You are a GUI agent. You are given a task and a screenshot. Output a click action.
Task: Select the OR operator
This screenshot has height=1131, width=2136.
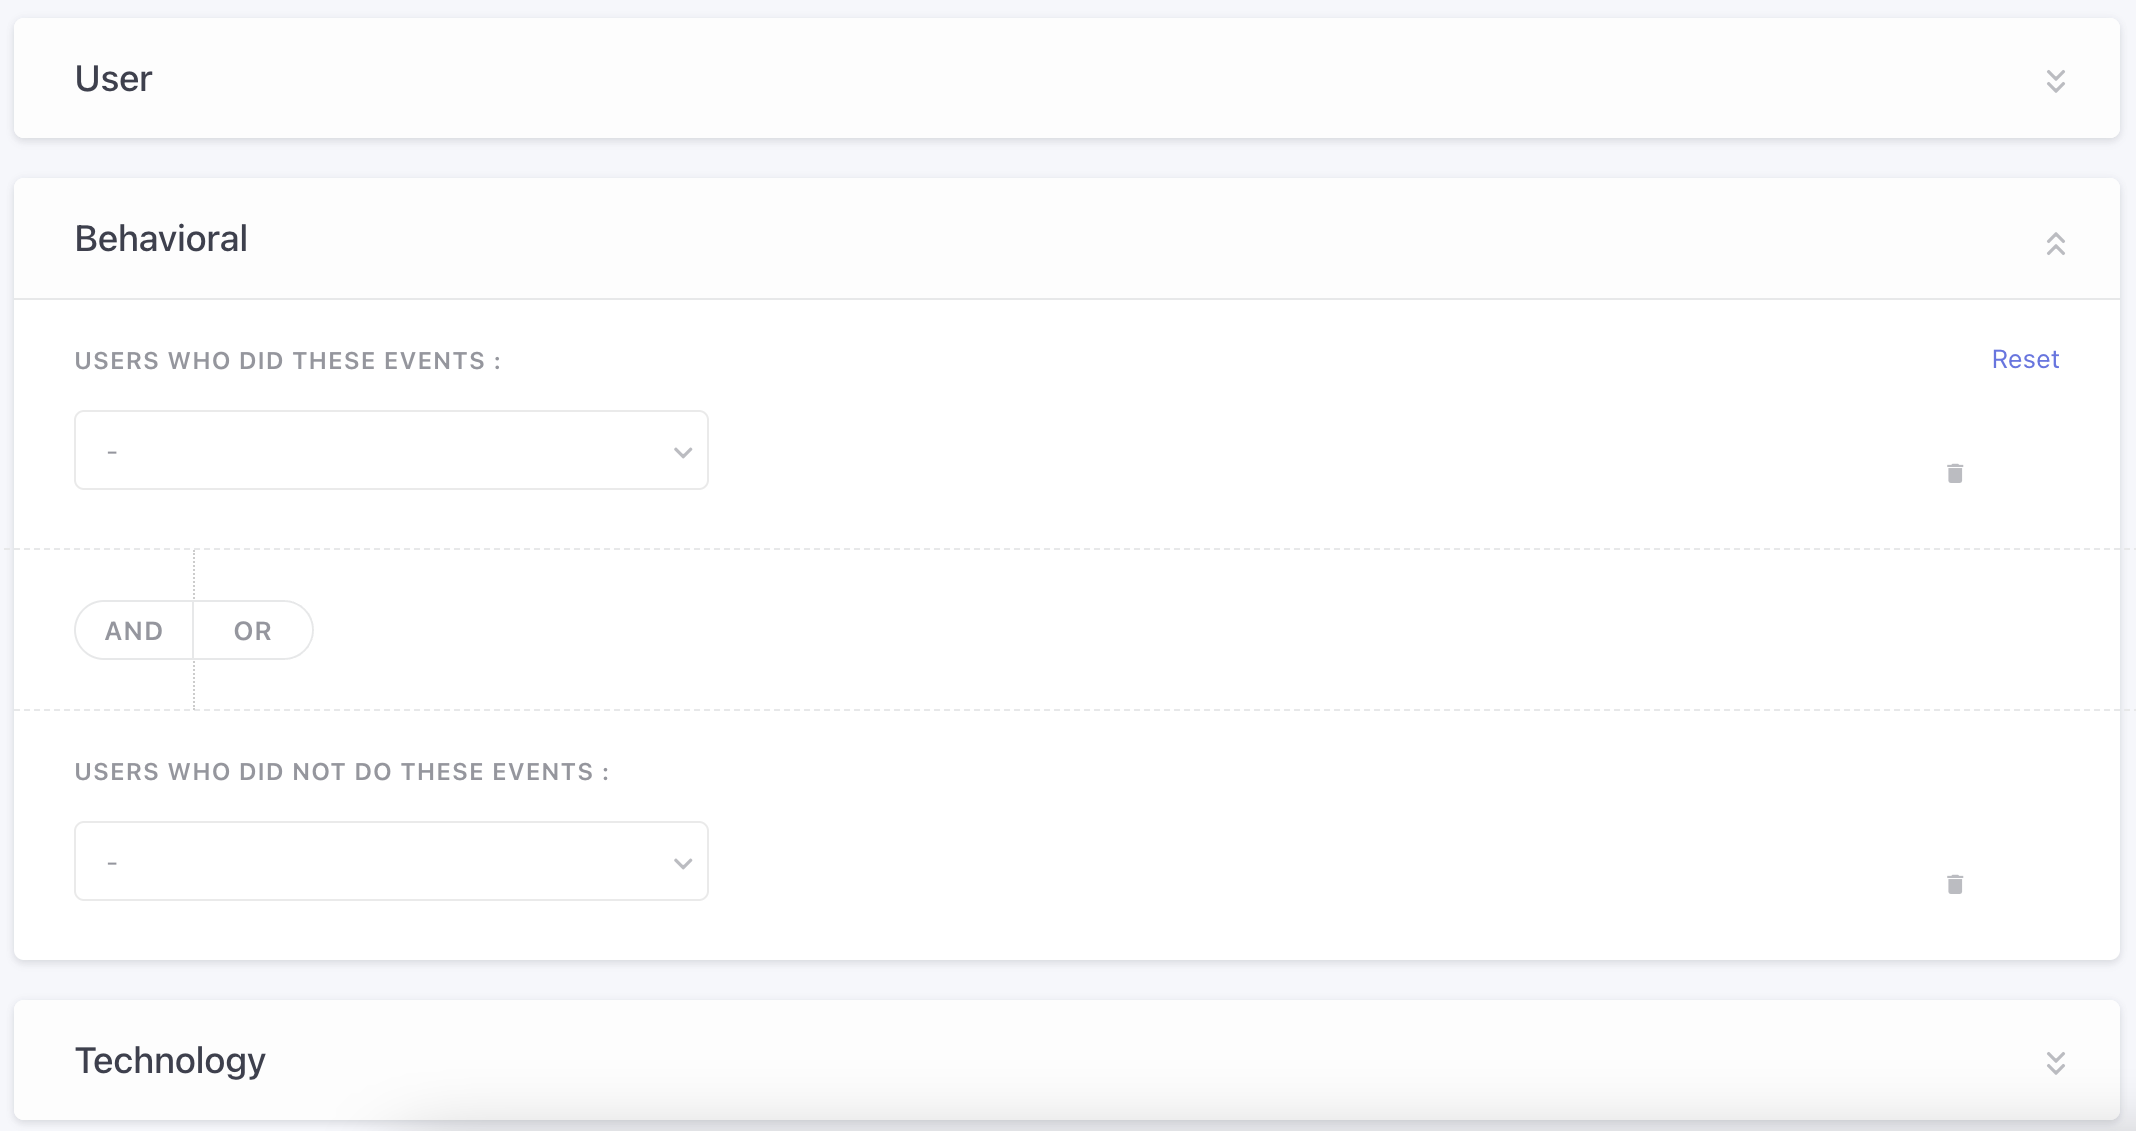pos(253,631)
